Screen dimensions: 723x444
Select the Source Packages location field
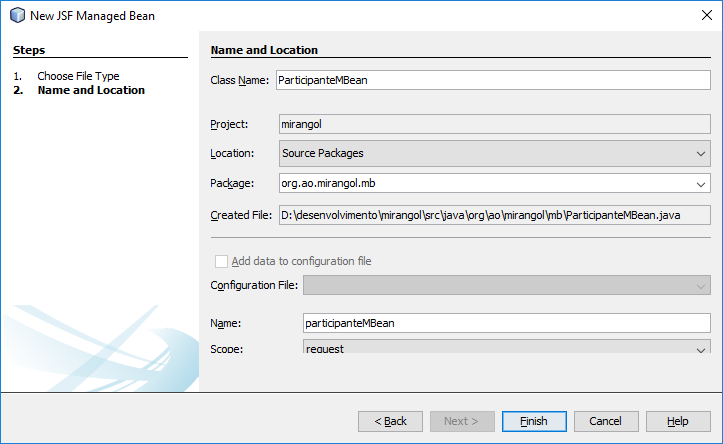click(494, 154)
